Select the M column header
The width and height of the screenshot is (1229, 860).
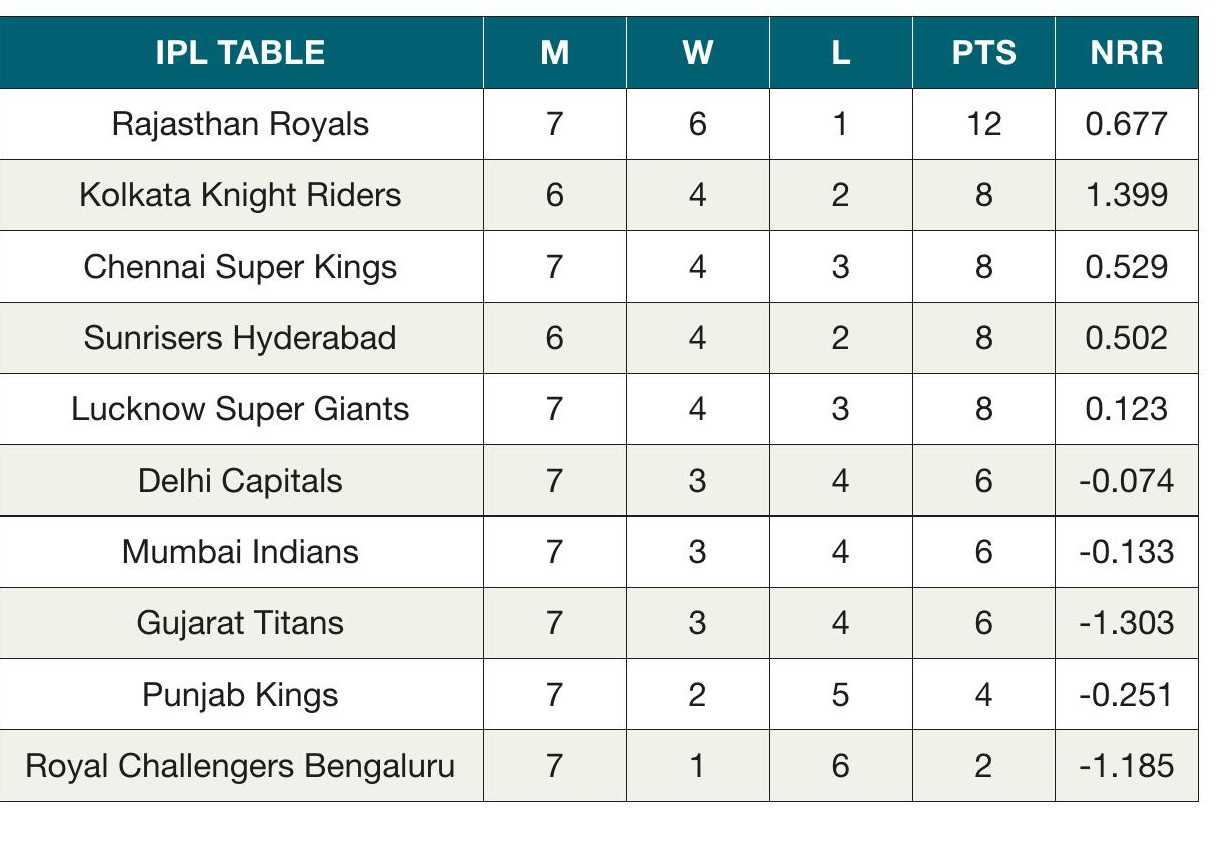[554, 52]
